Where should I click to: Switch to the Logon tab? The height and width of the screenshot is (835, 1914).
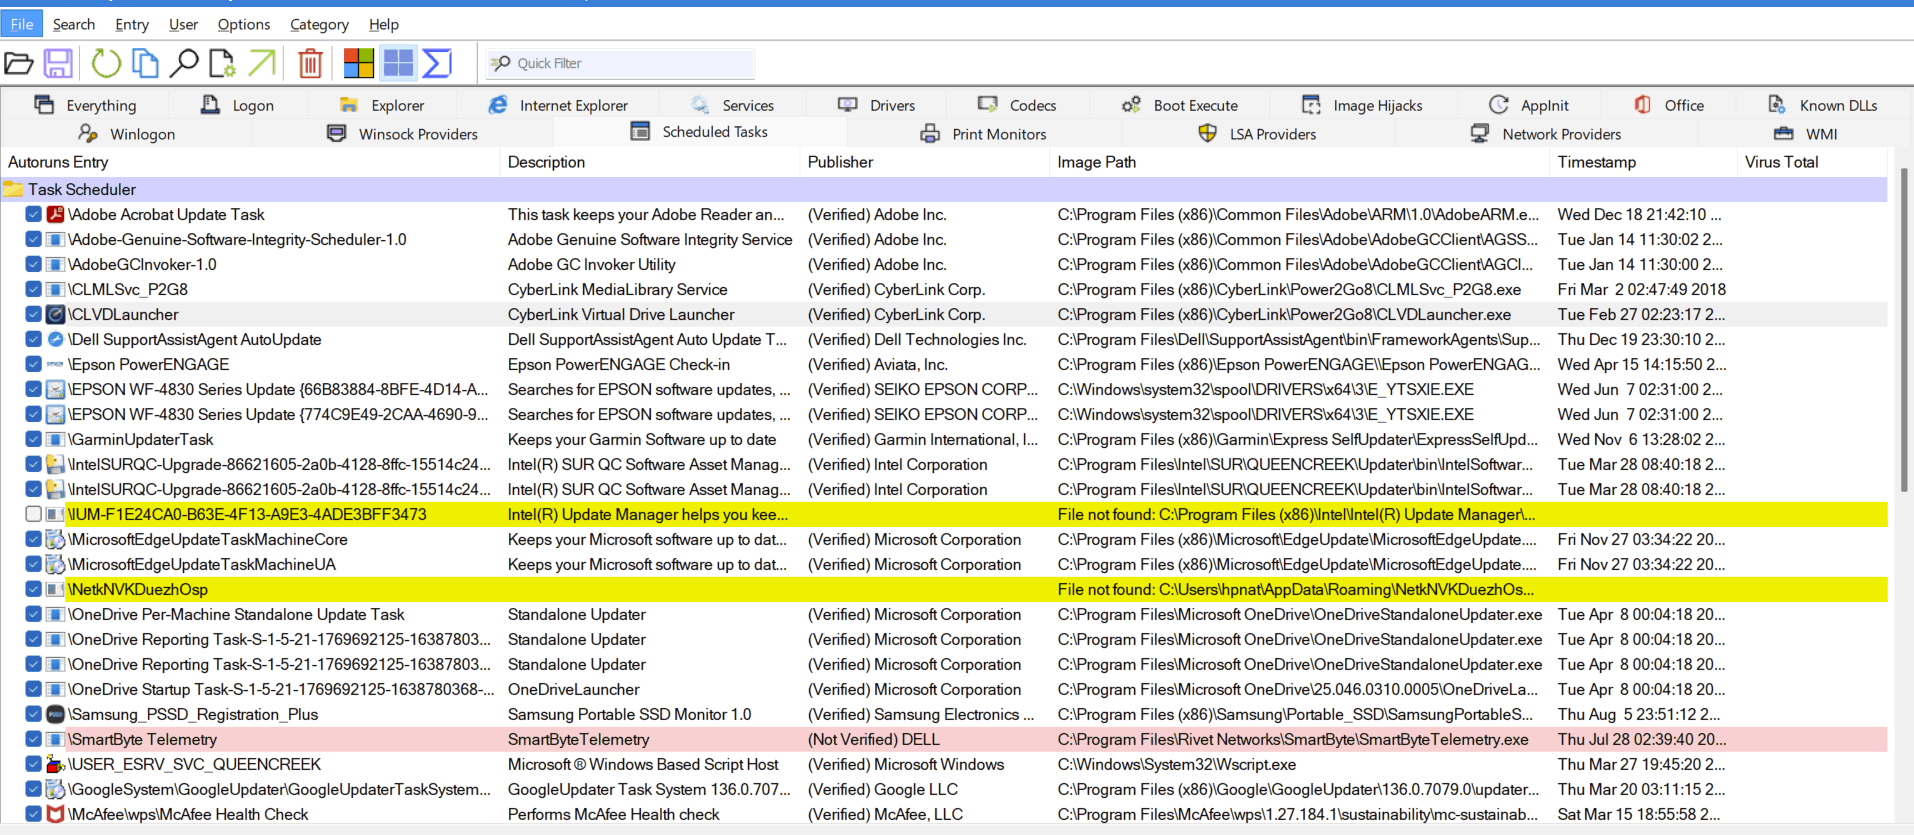238,105
